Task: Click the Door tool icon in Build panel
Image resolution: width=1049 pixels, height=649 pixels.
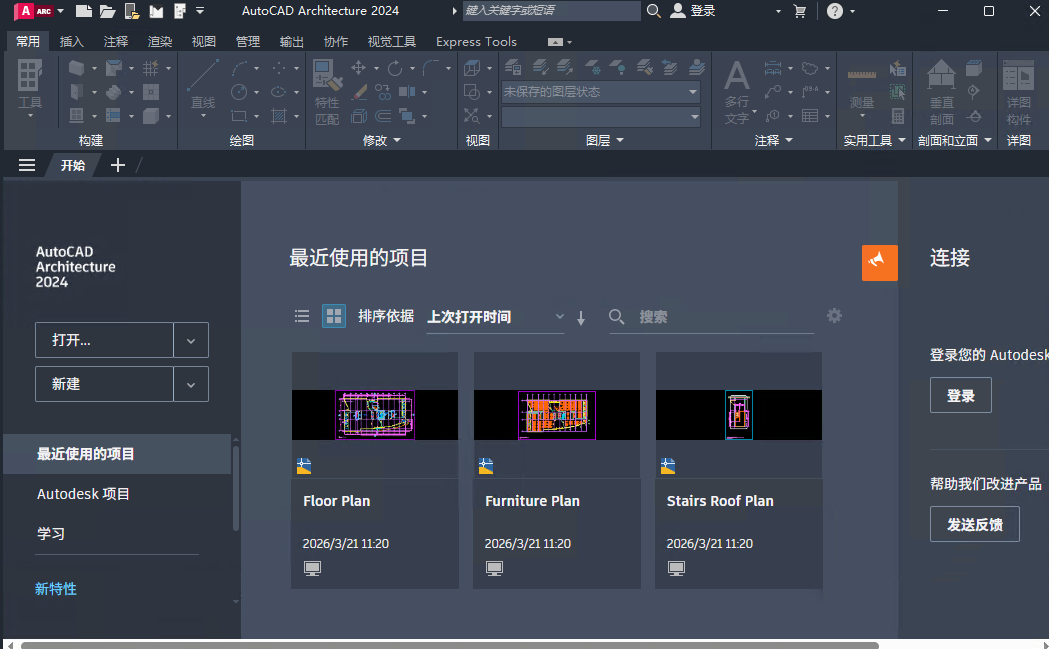Action: 76,92
